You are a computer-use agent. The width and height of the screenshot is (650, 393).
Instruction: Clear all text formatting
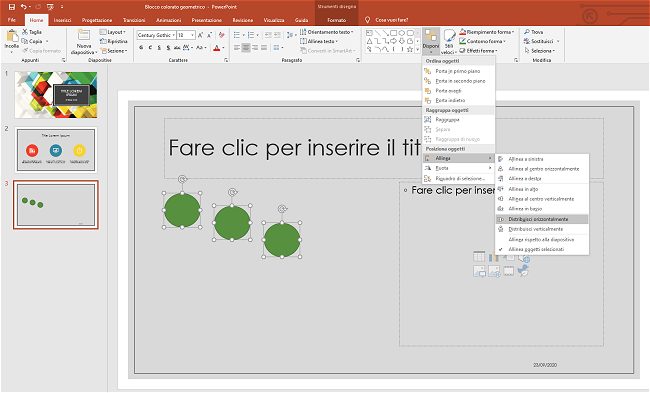click(222, 35)
